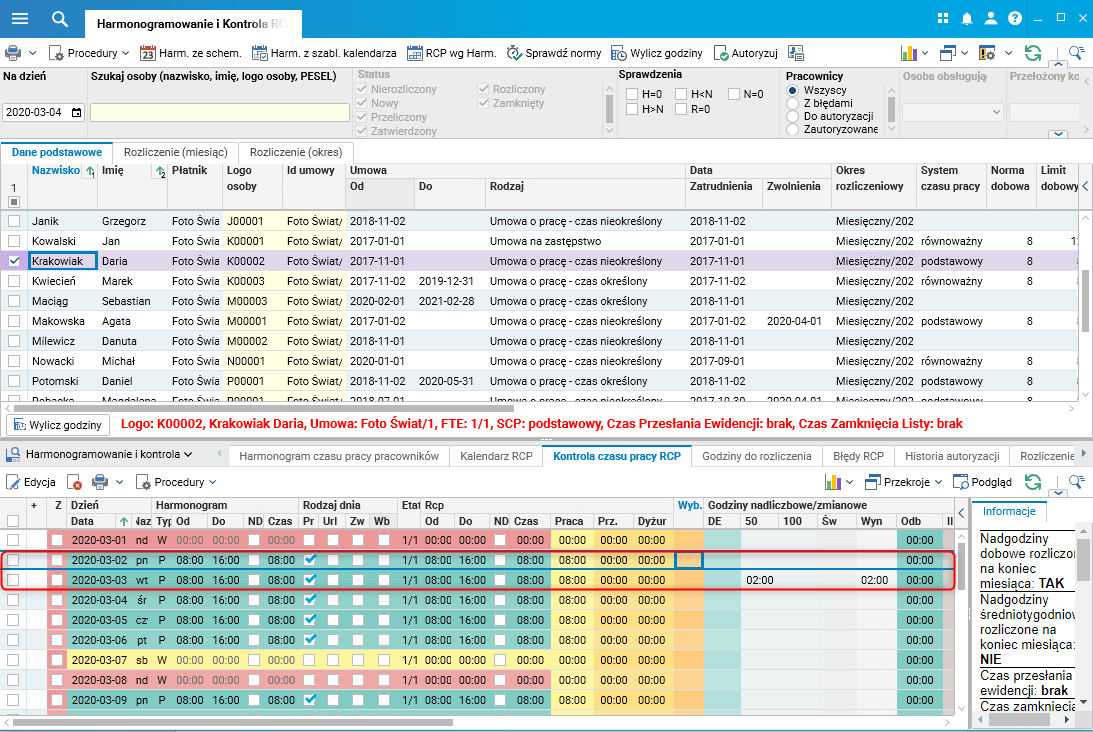Viewport: 1093px width, 732px height.
Task: Open the Rozliczenie (miesiąc) tab
Action: tap(178, 152)
